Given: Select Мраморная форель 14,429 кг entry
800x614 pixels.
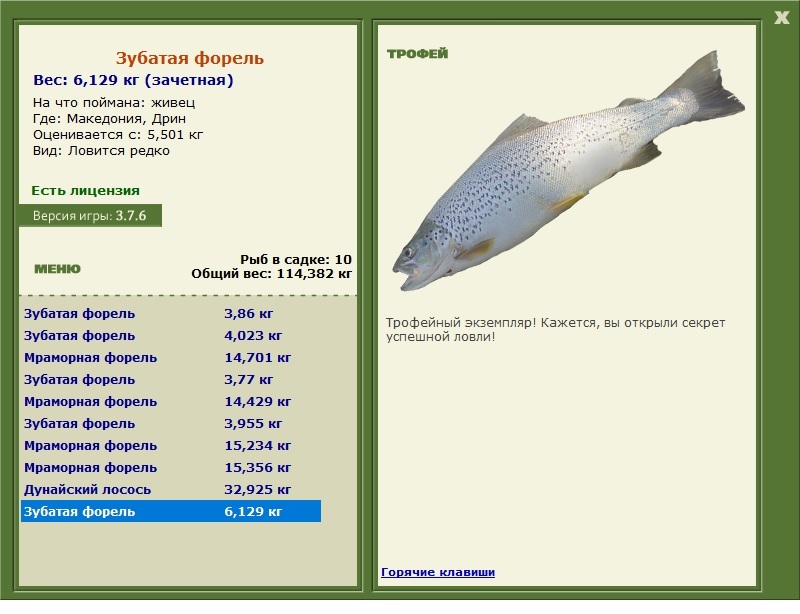Looking at the screenshot, I should point(171,401).
